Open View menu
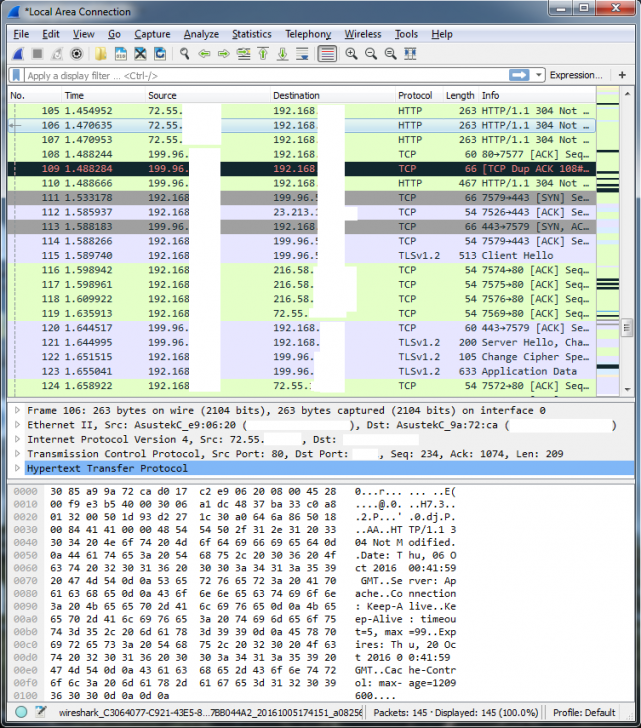Viewport: 641px width, 728px height. [84, 34]
